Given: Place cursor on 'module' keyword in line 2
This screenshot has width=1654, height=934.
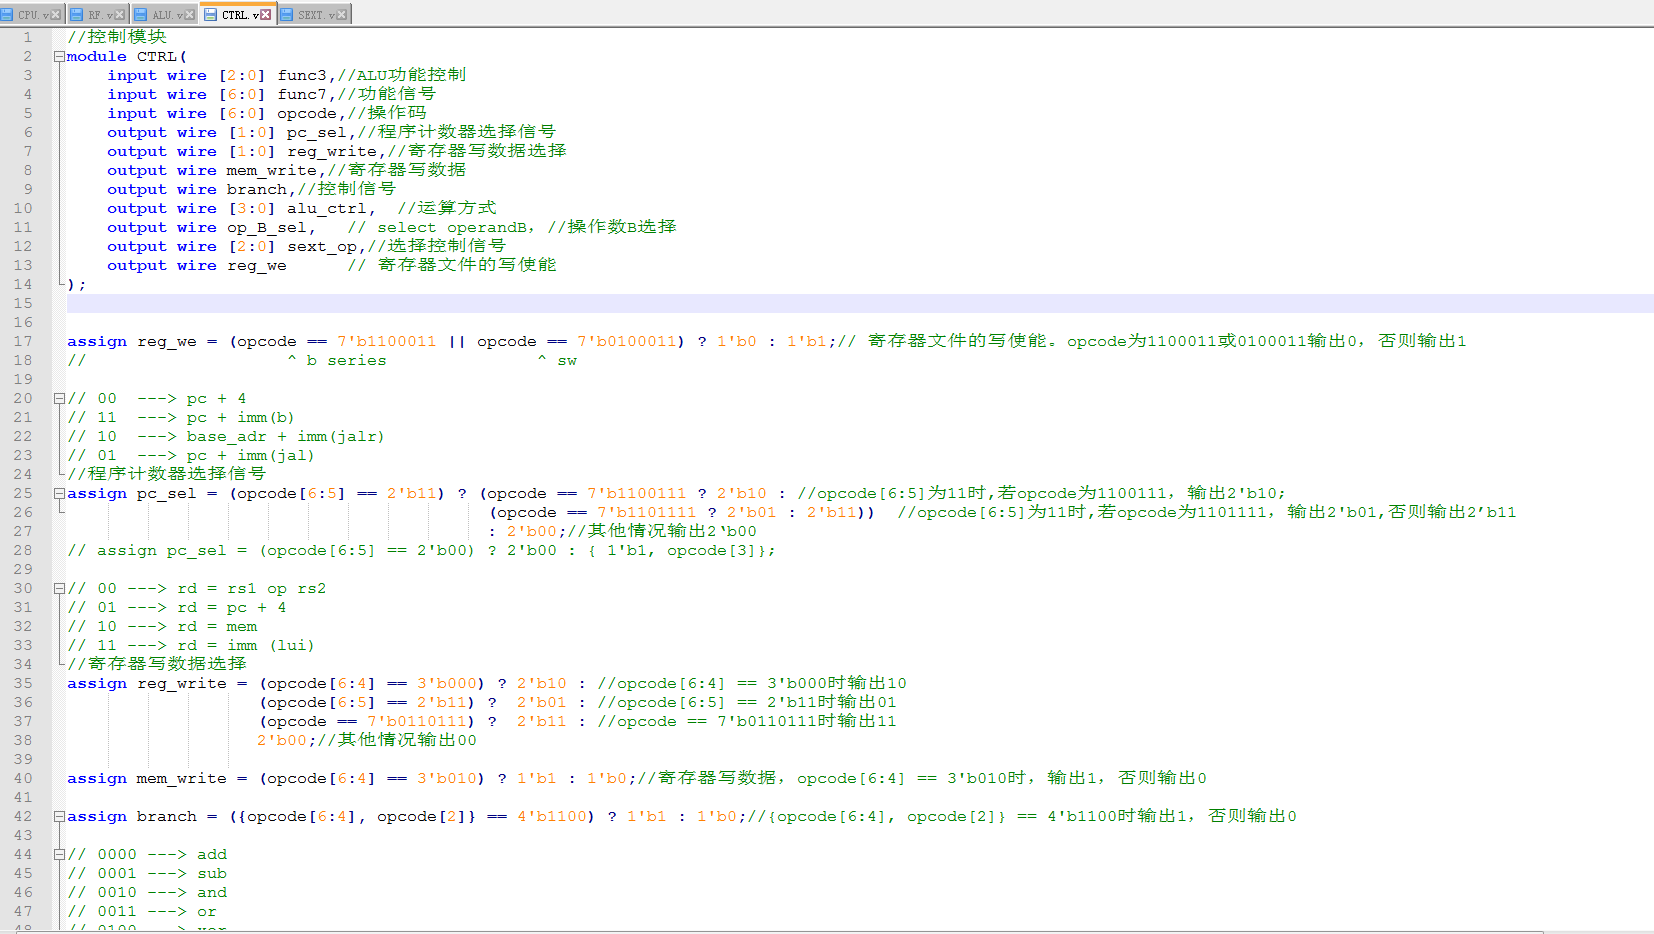Looking at the screenshot, I should 96,57.
